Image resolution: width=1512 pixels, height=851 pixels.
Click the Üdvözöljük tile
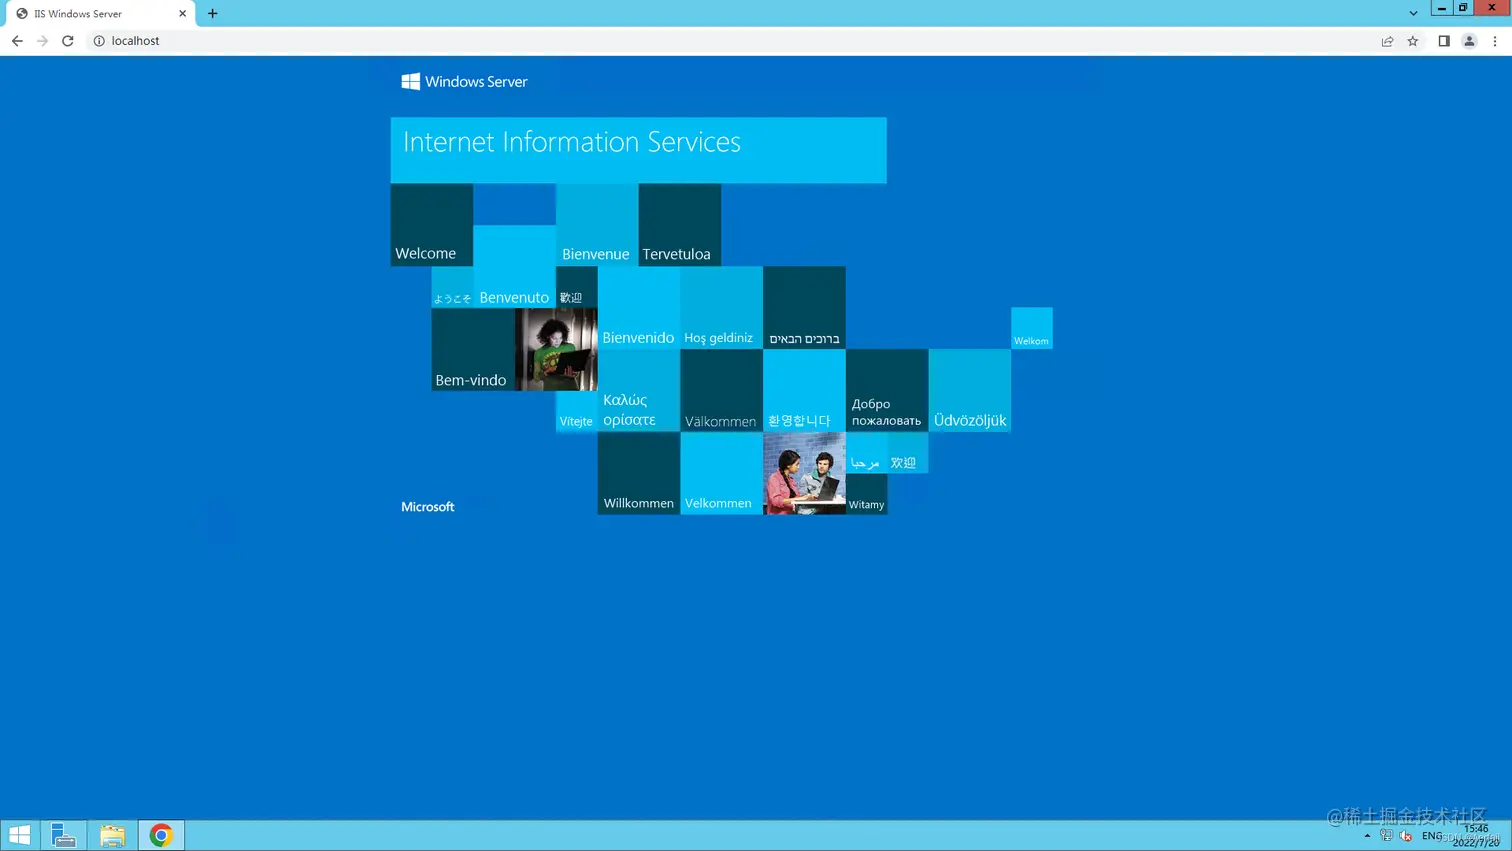[x=970, y=391]
